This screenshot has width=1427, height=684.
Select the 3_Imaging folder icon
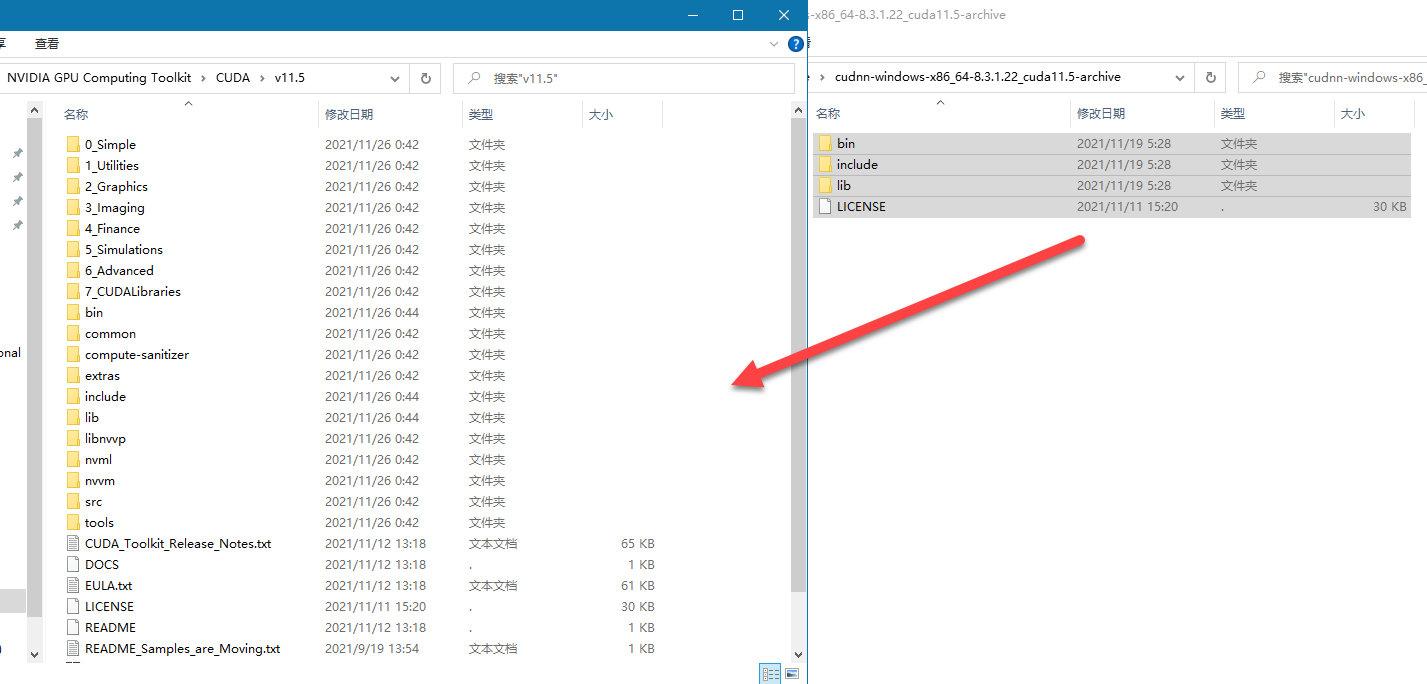(72, 207)
